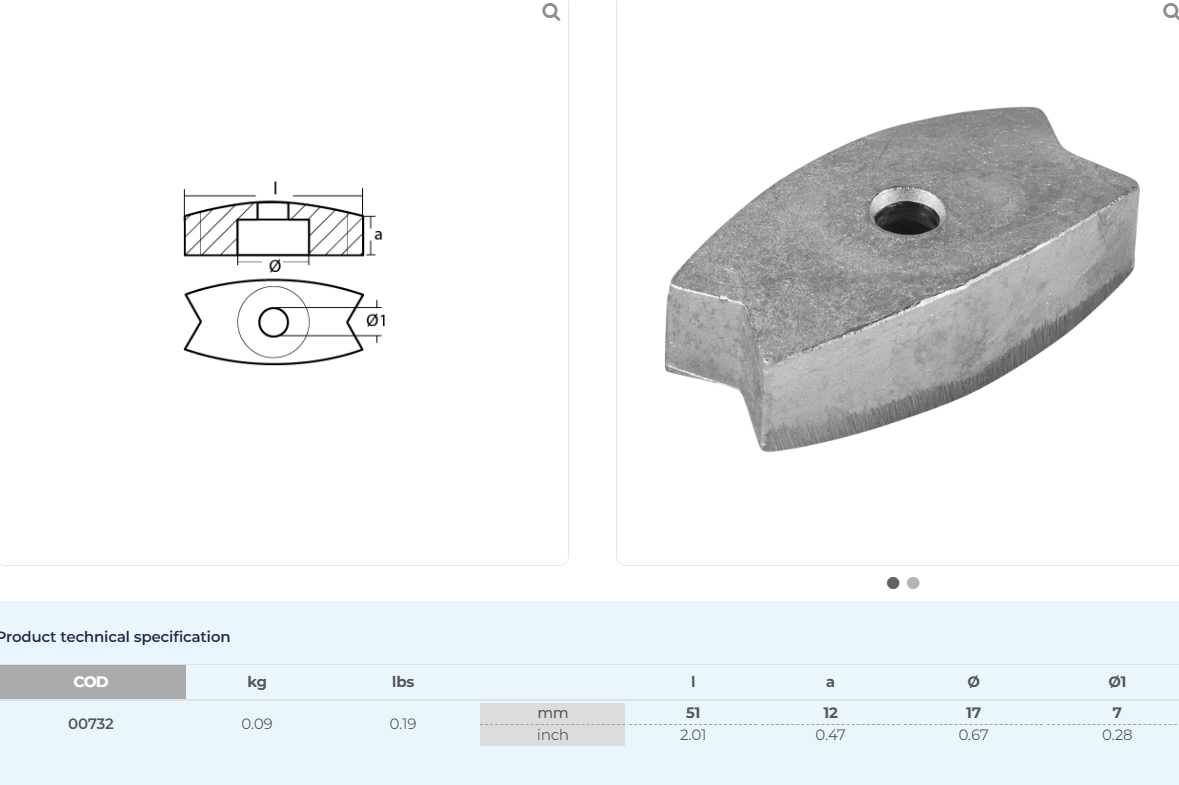Screen dimensions: 1179x785
Task: Click the inch unit row label
Action: (x=552, y=735)
